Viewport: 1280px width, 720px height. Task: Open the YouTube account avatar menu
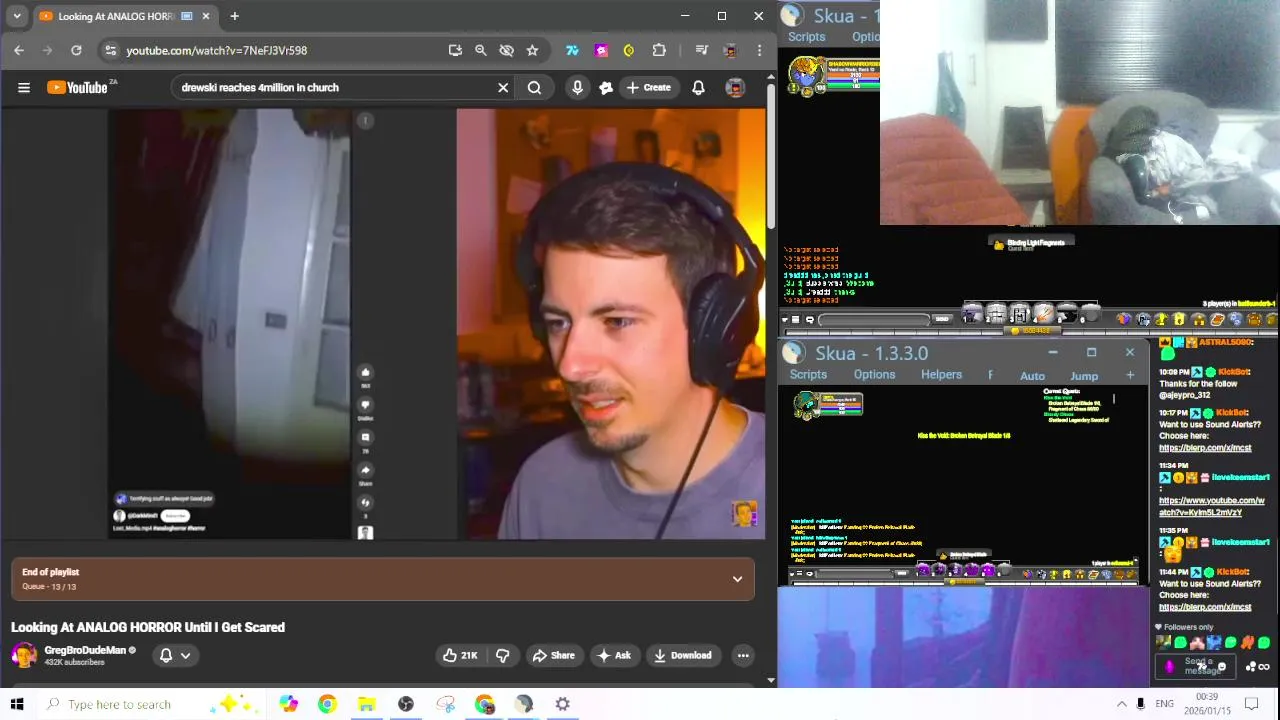[735, 88]
